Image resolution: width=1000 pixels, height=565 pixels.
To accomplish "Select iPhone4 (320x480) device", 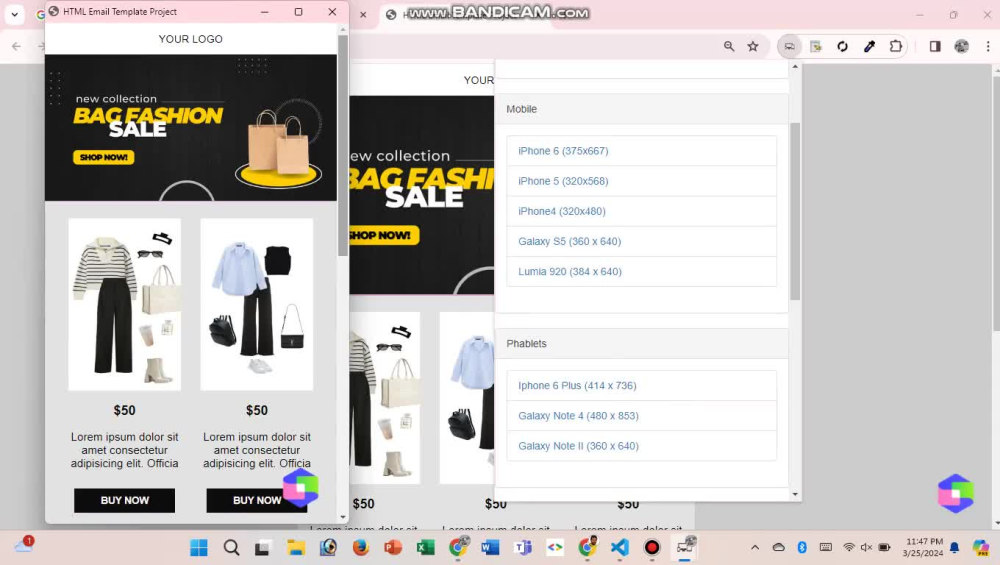I will (642, 211).
